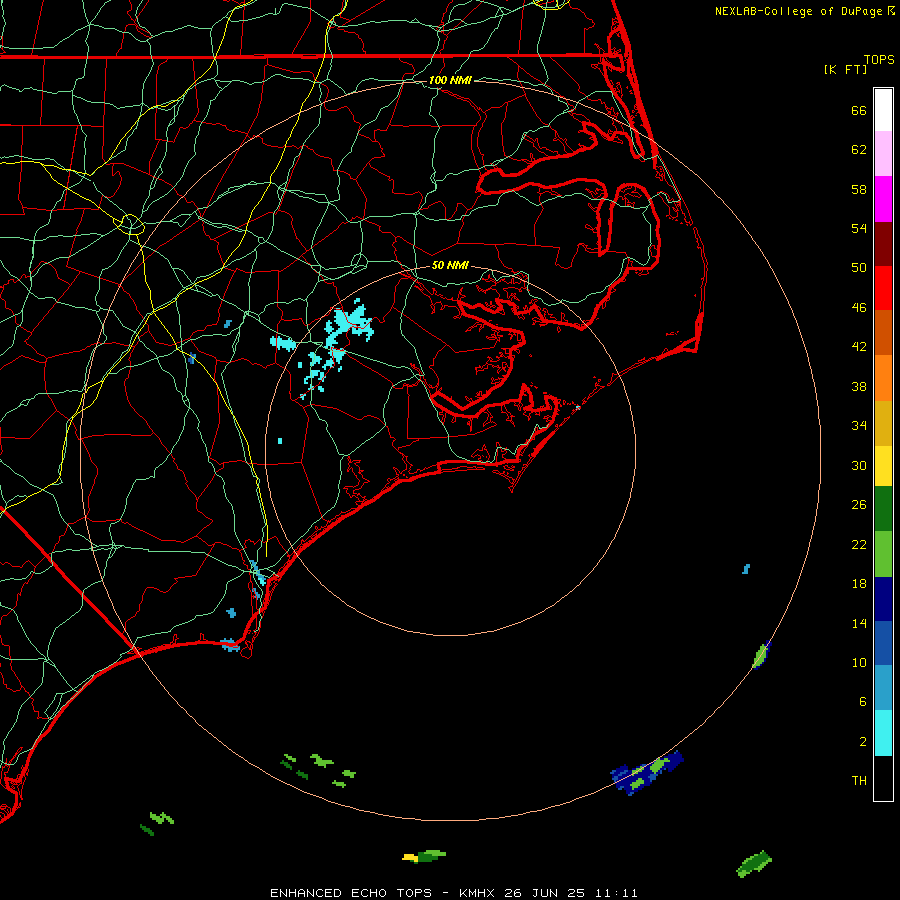Pick the cyan swatch on the color scale

pos(883,733)
